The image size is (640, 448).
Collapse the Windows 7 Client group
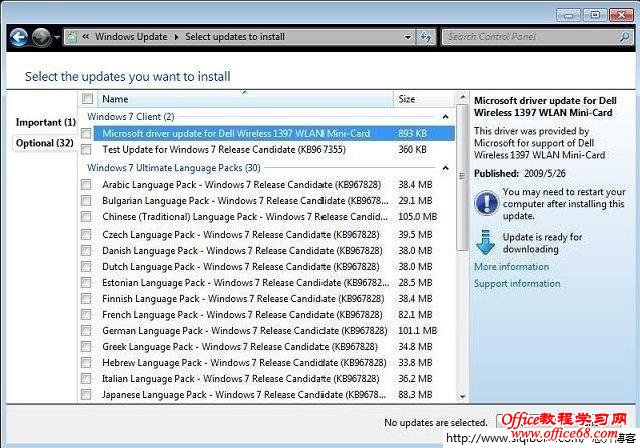[445, 117]
